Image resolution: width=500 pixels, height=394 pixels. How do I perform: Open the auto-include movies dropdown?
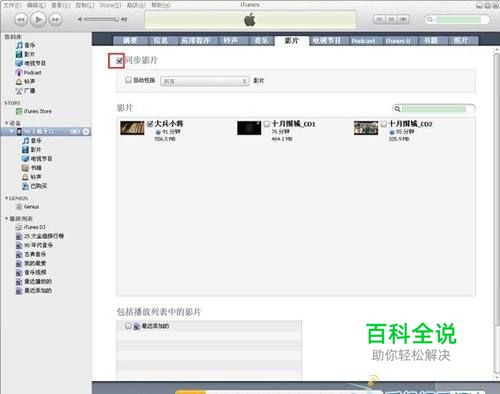(x=205, y=81)
